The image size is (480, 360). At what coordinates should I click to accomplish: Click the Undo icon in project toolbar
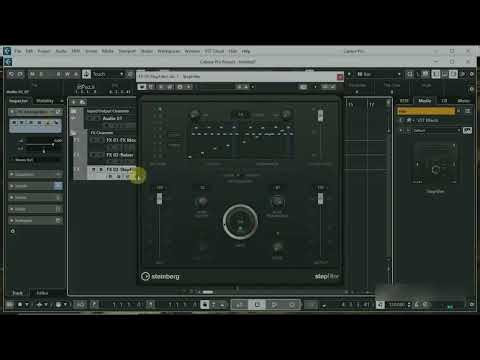pyautogui.click(x=11, y=74)
